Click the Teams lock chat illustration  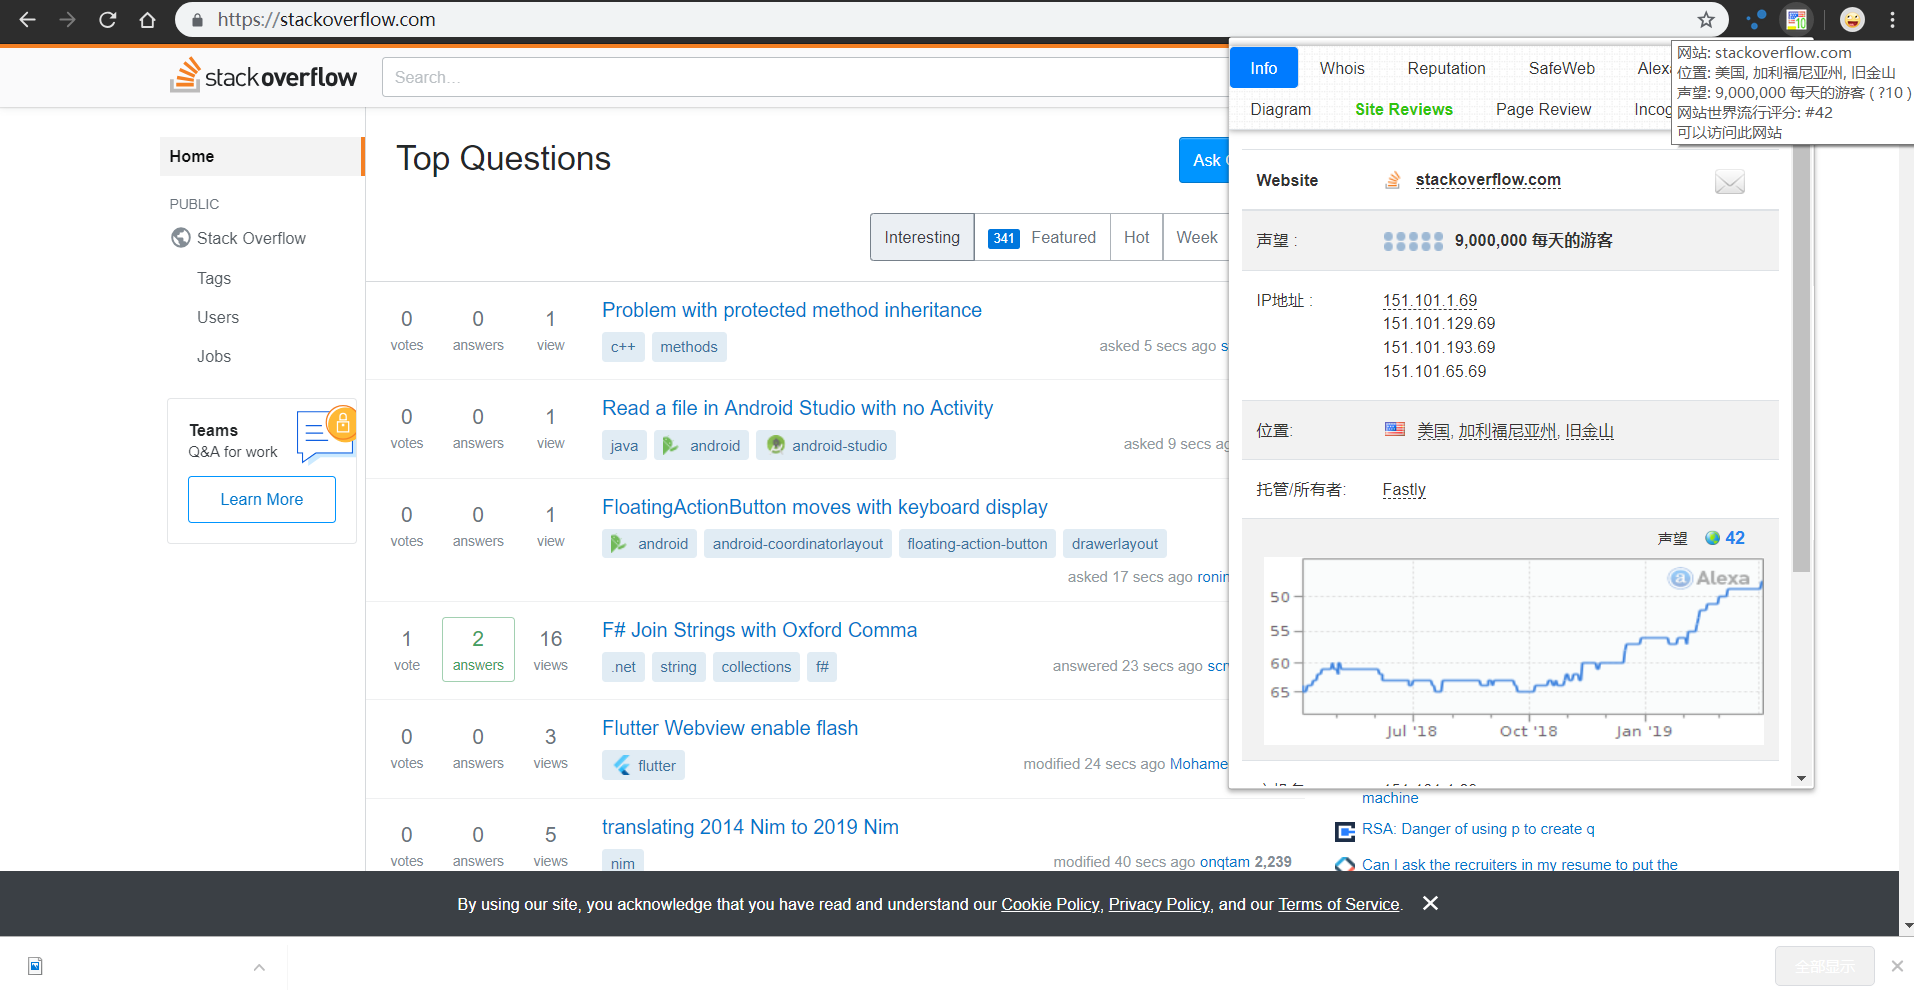pos(326,434)
